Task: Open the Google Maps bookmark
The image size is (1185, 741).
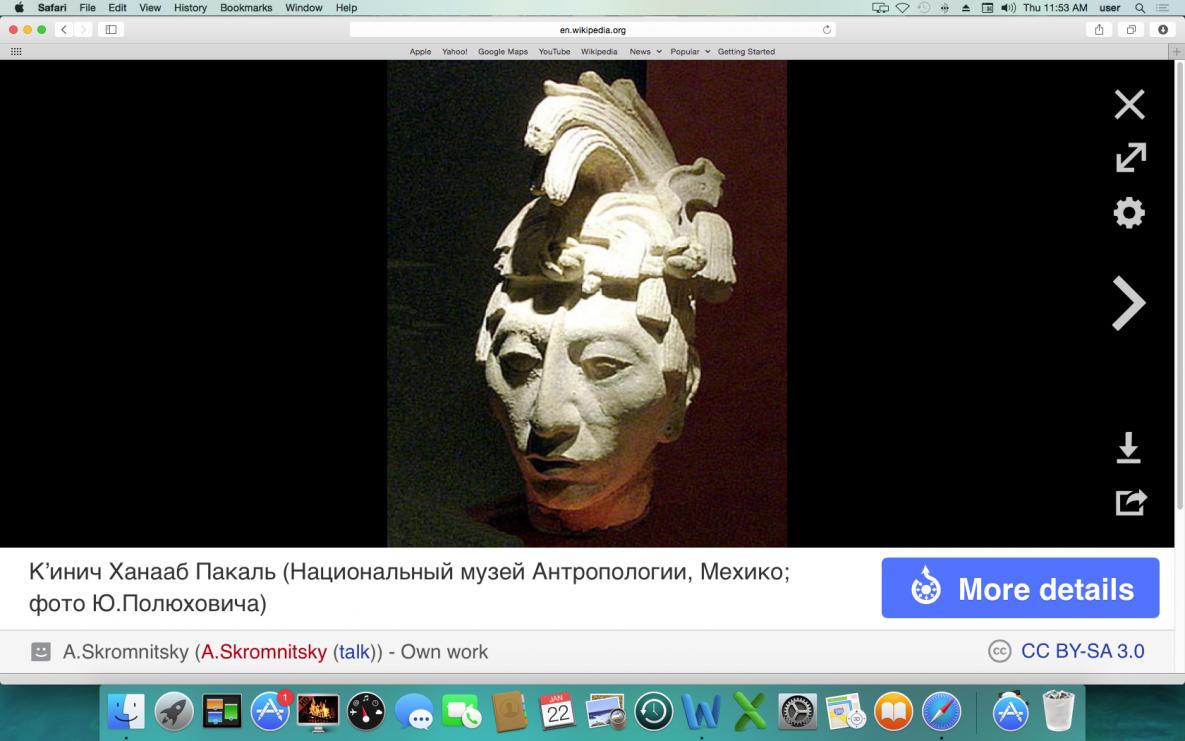Action: 503,51
